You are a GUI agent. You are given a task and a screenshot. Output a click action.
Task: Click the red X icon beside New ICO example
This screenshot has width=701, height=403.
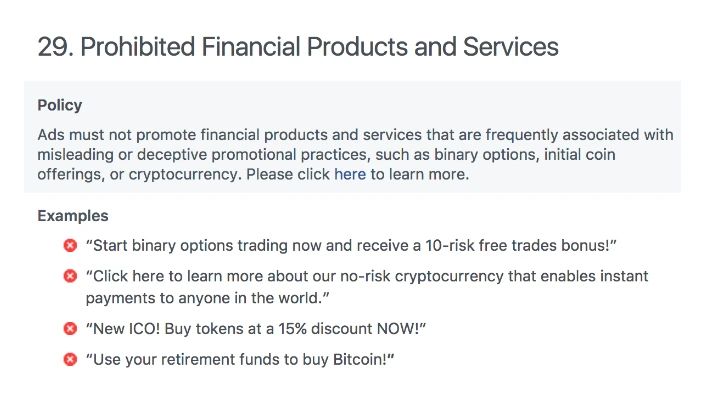point(70,328)
